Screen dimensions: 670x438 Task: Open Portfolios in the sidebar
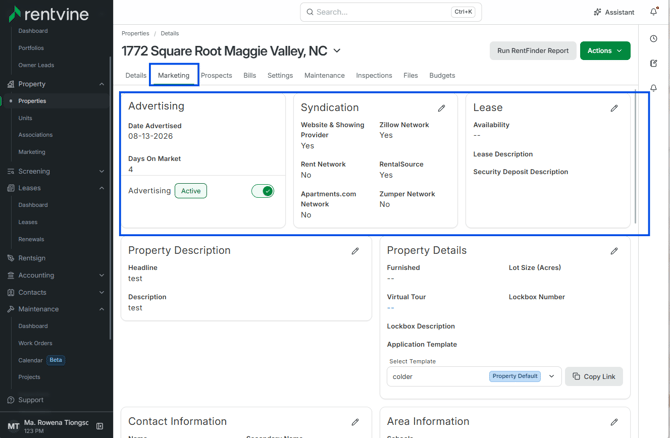click(31, 48)
